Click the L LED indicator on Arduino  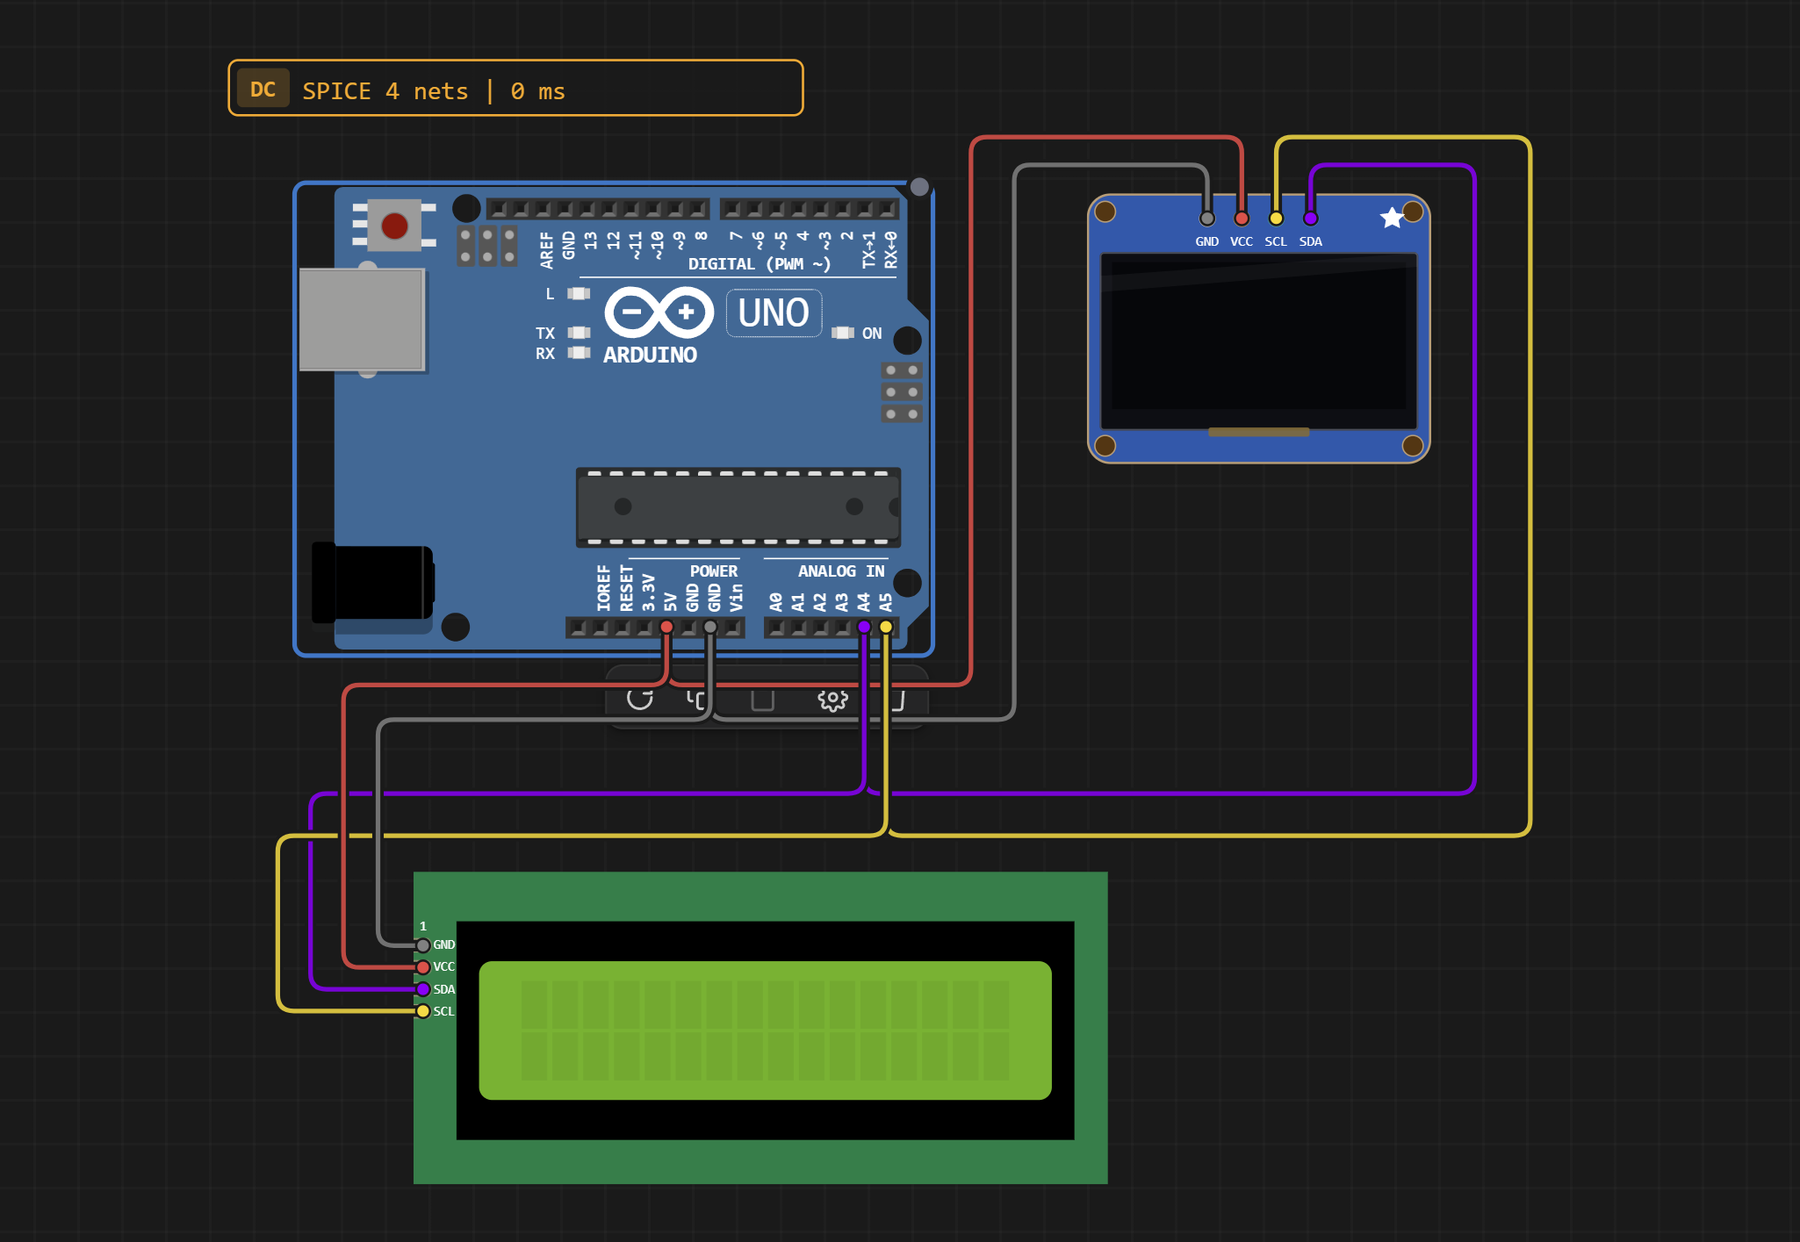pos(579,293)
